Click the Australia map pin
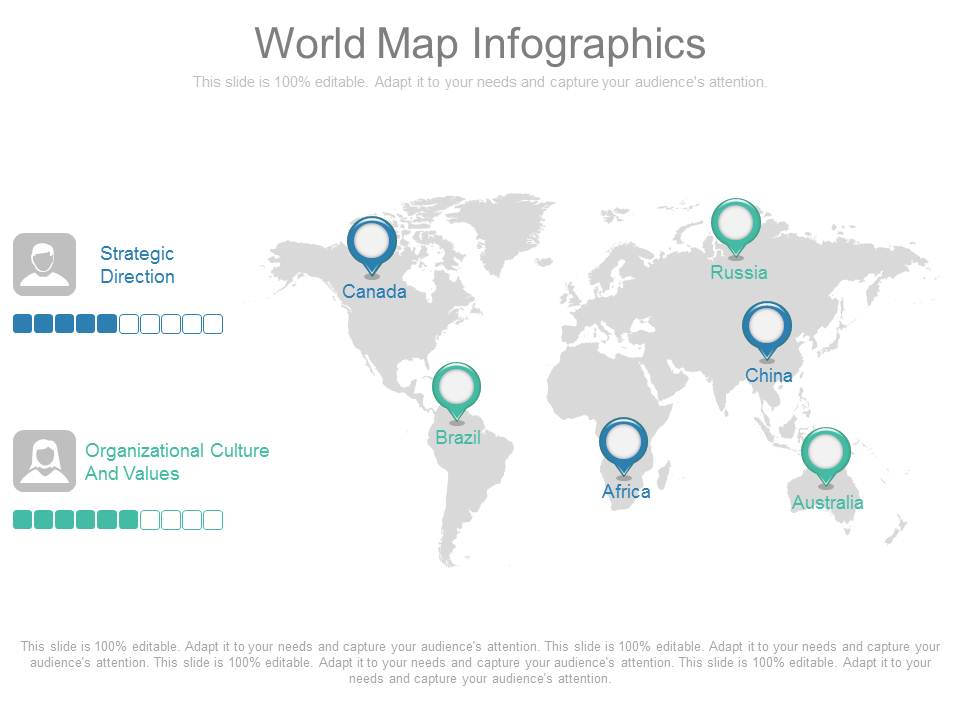 click(x=826, y=458)
